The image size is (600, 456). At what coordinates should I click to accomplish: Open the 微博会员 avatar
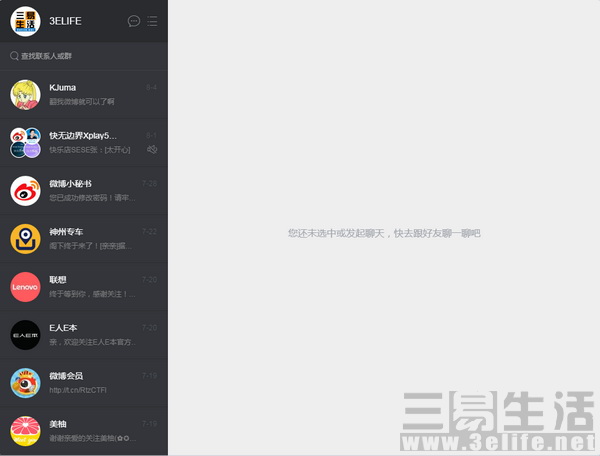(25, 383)
